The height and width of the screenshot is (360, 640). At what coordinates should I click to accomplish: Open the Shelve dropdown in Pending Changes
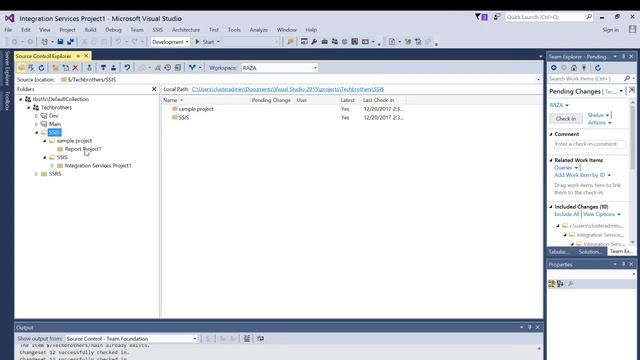tap(598, 115)
